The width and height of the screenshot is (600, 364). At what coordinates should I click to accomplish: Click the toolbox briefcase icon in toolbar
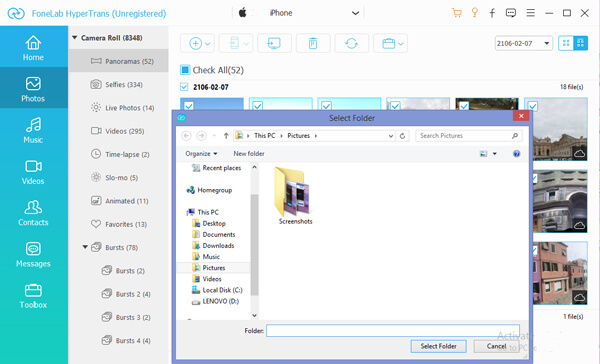click(388, 43)
